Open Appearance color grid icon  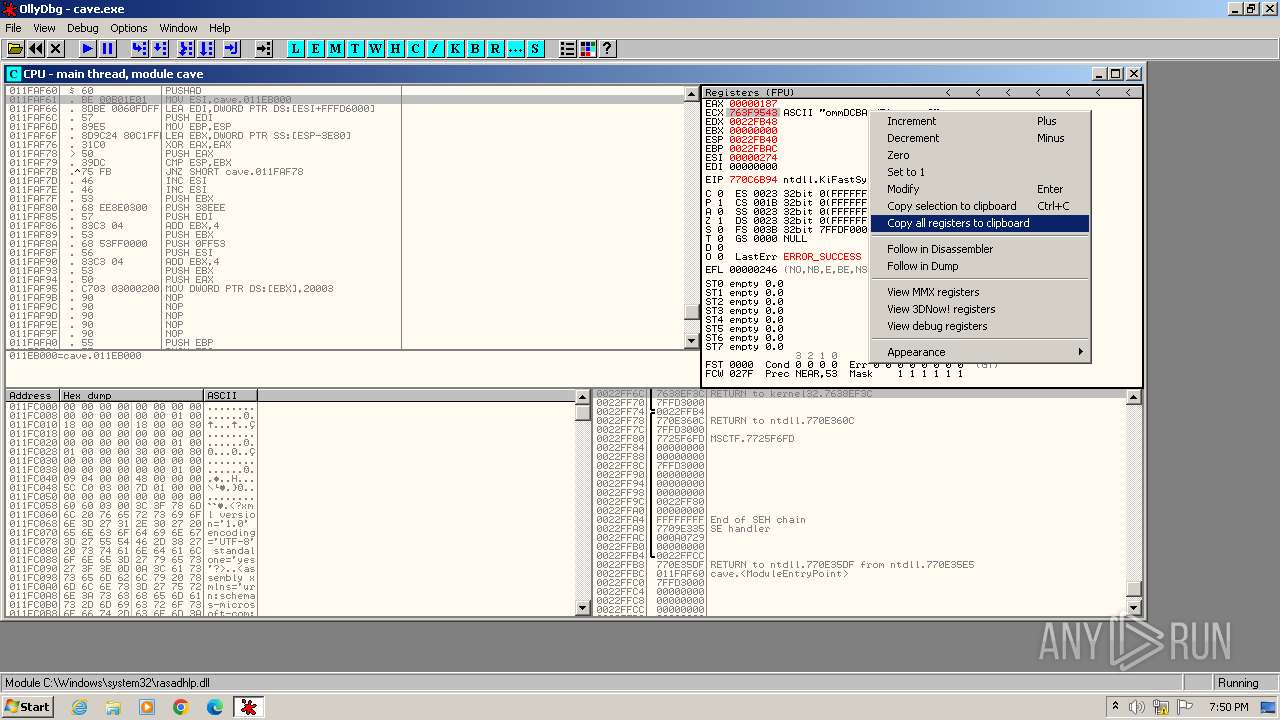[x=588, y=48]
